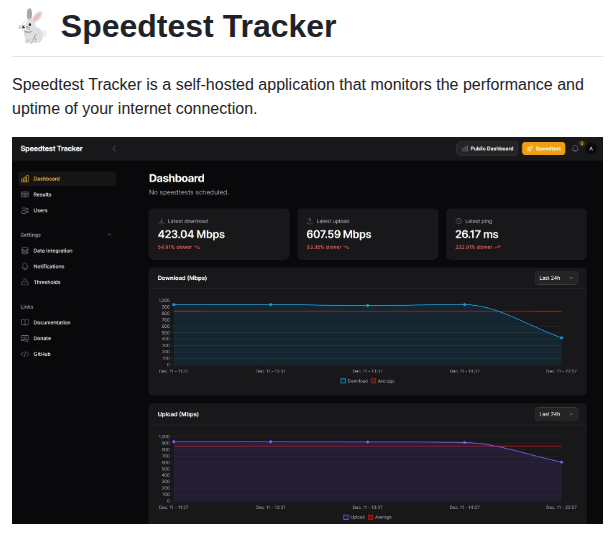
Task: Click the GitHub code brackets icon
Action: coord(25,354)
